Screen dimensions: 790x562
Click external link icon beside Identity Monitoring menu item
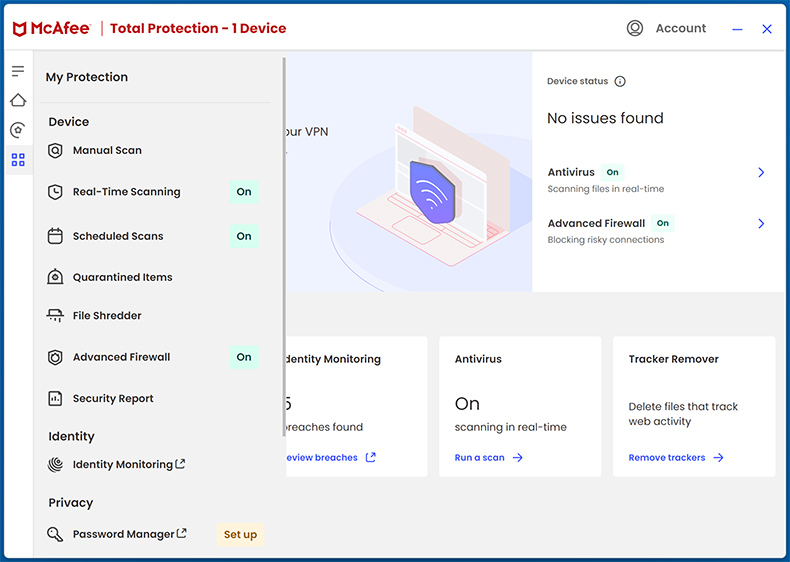pos(180,463)
